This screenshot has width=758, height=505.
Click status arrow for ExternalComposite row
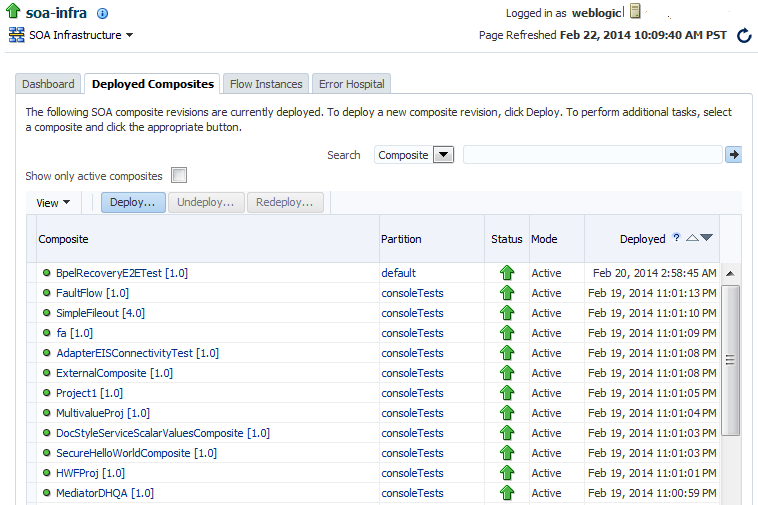(x=507, y=373)
